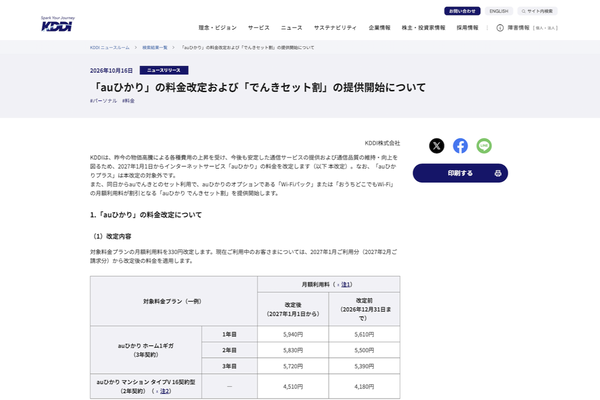Click the 5,940円 table cell

[x=293, y=334]
